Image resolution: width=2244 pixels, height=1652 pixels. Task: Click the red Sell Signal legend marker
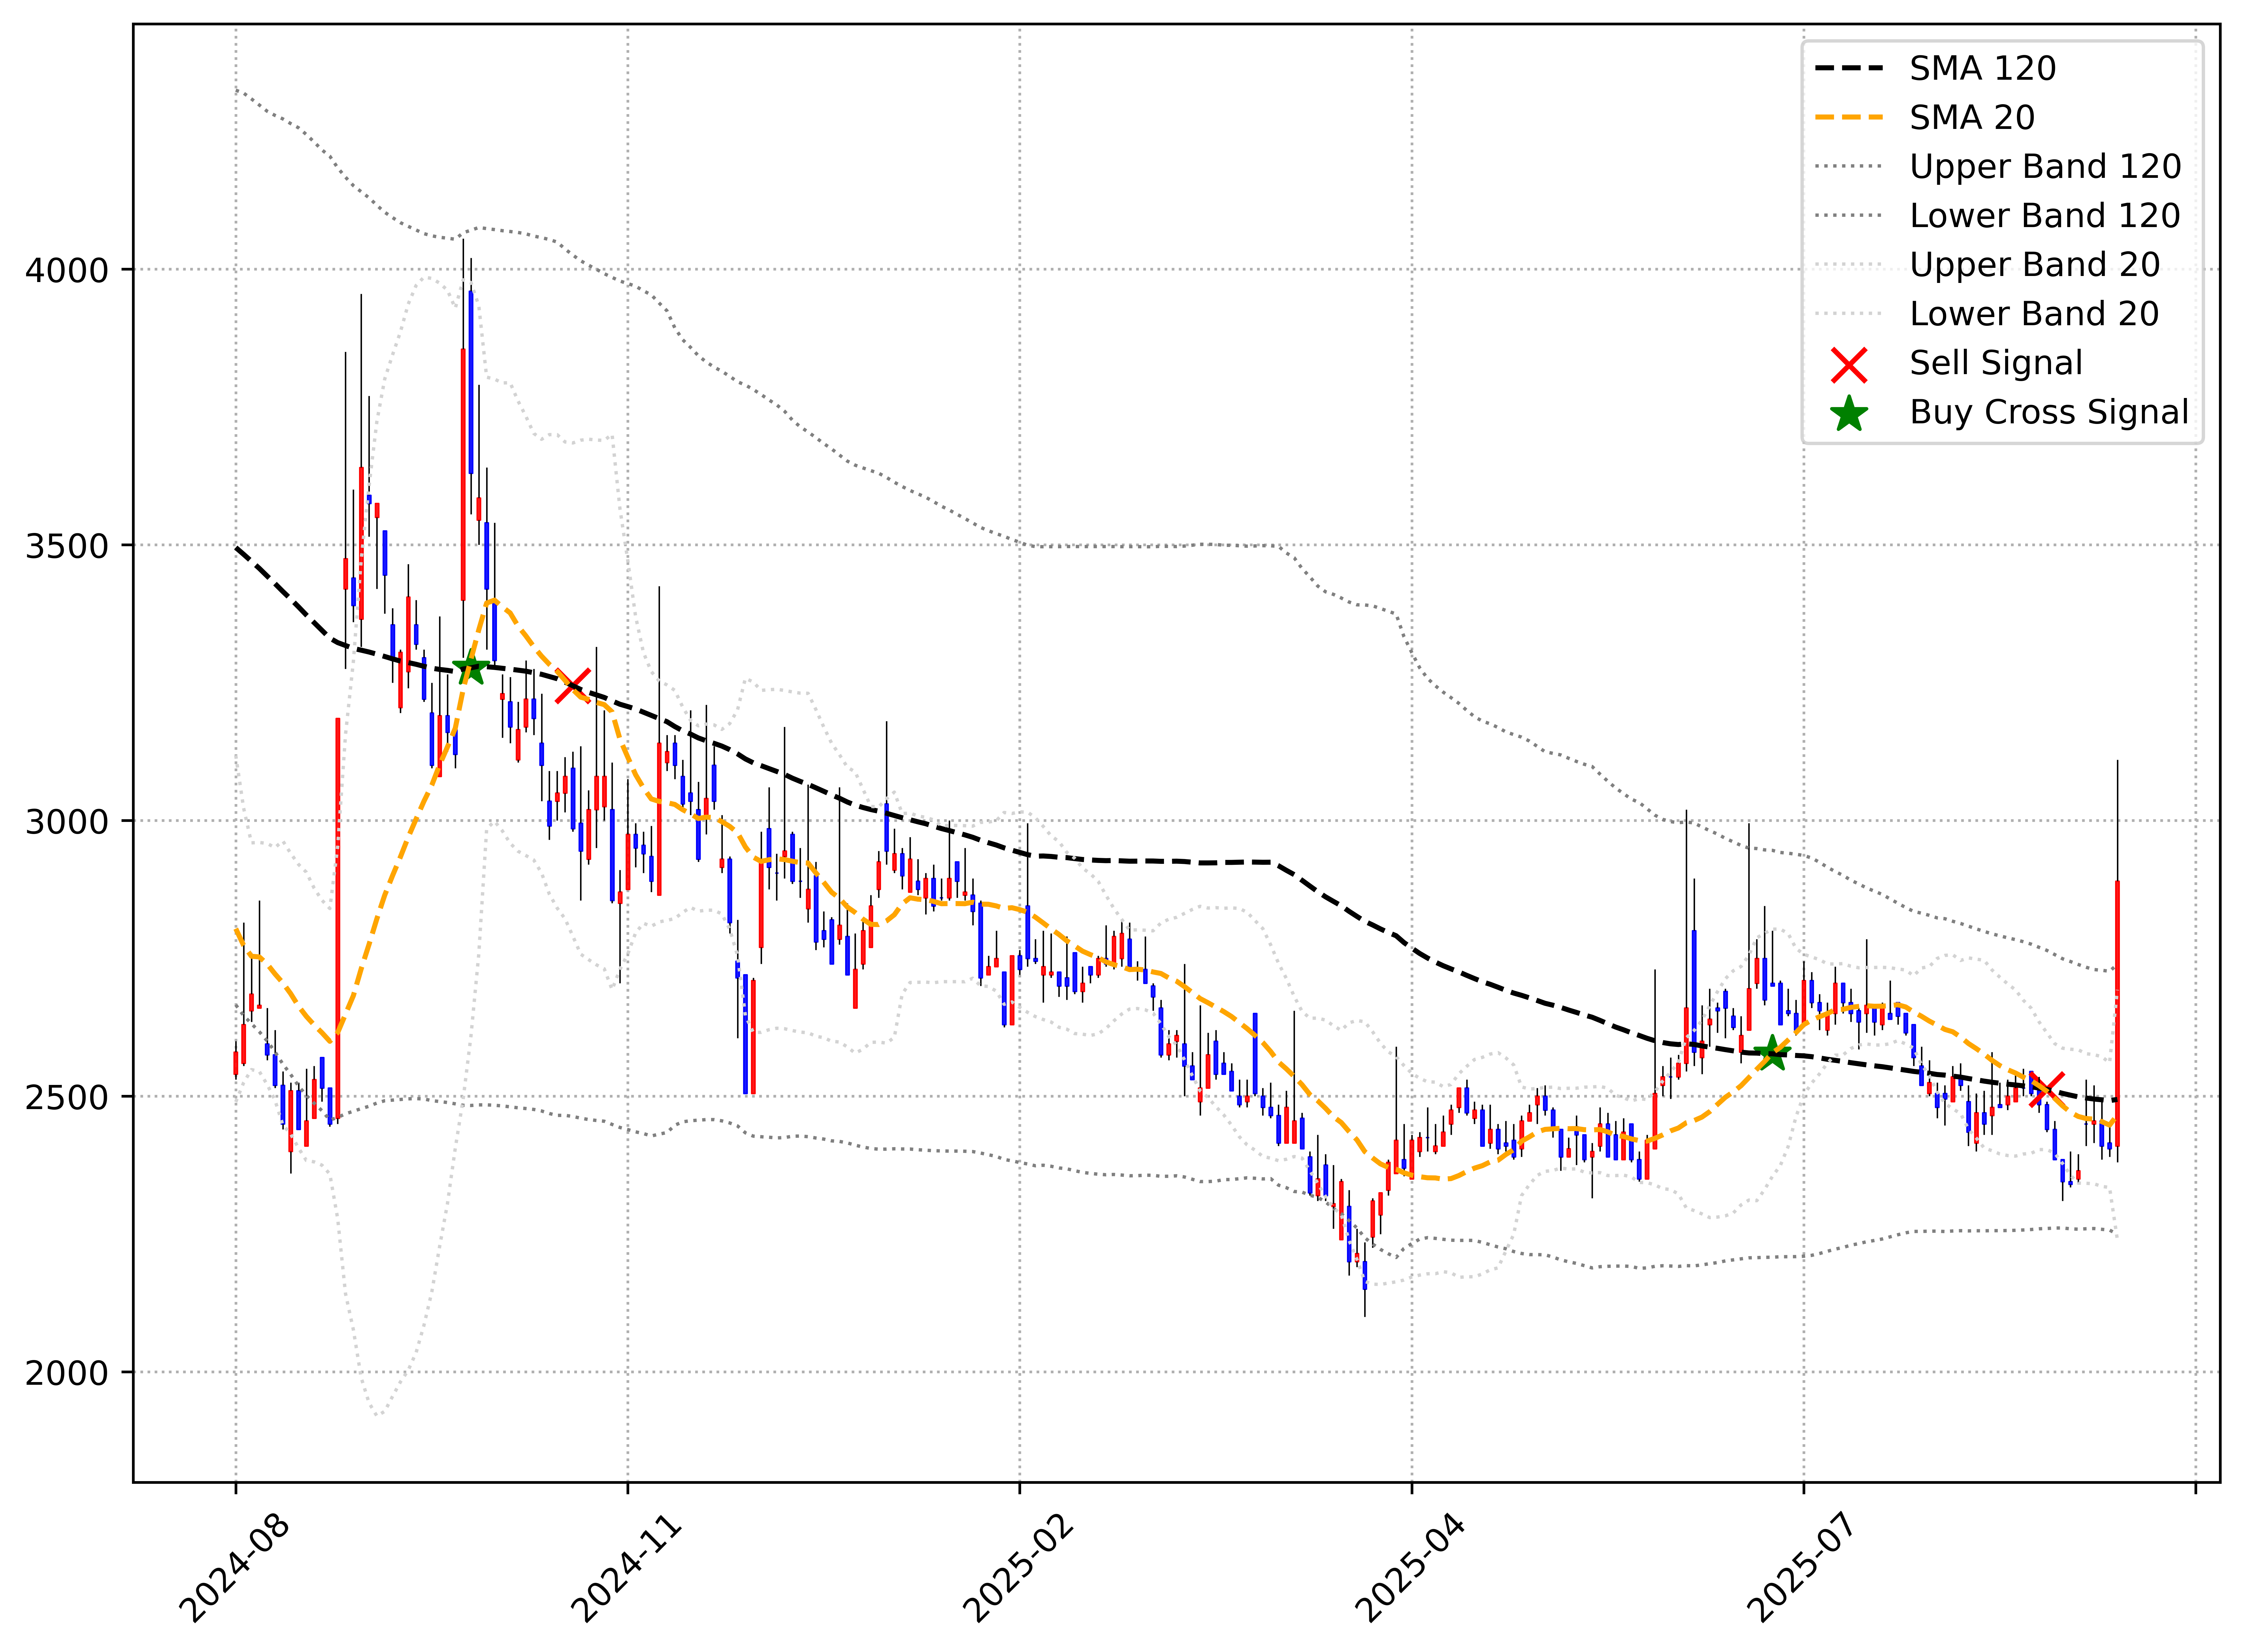(1849, 365)
